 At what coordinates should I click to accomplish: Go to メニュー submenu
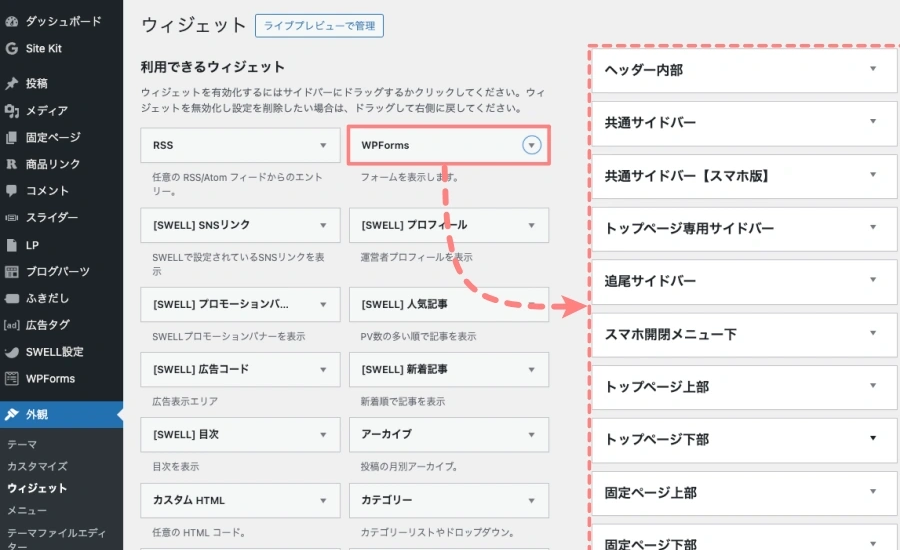point(27,510)
